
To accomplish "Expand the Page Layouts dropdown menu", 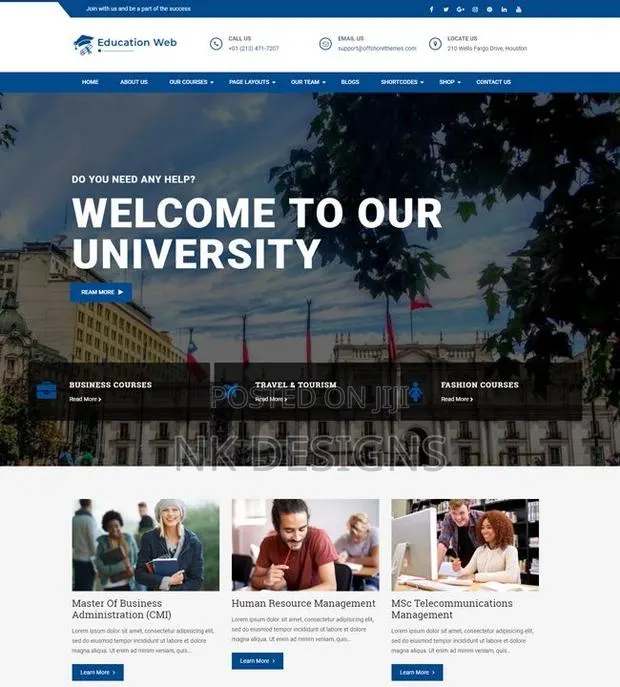I will point(252,82).
